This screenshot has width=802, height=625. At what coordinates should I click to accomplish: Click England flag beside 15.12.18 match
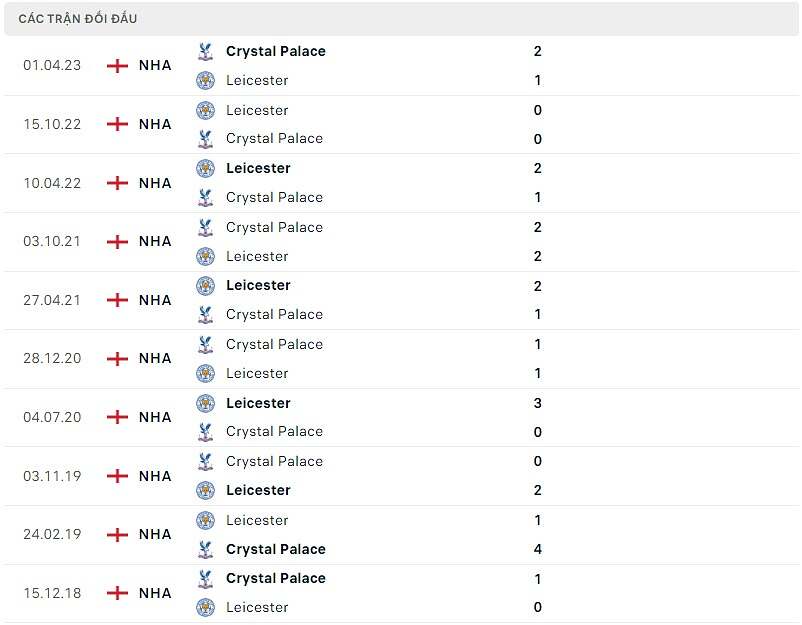(117, 593)
